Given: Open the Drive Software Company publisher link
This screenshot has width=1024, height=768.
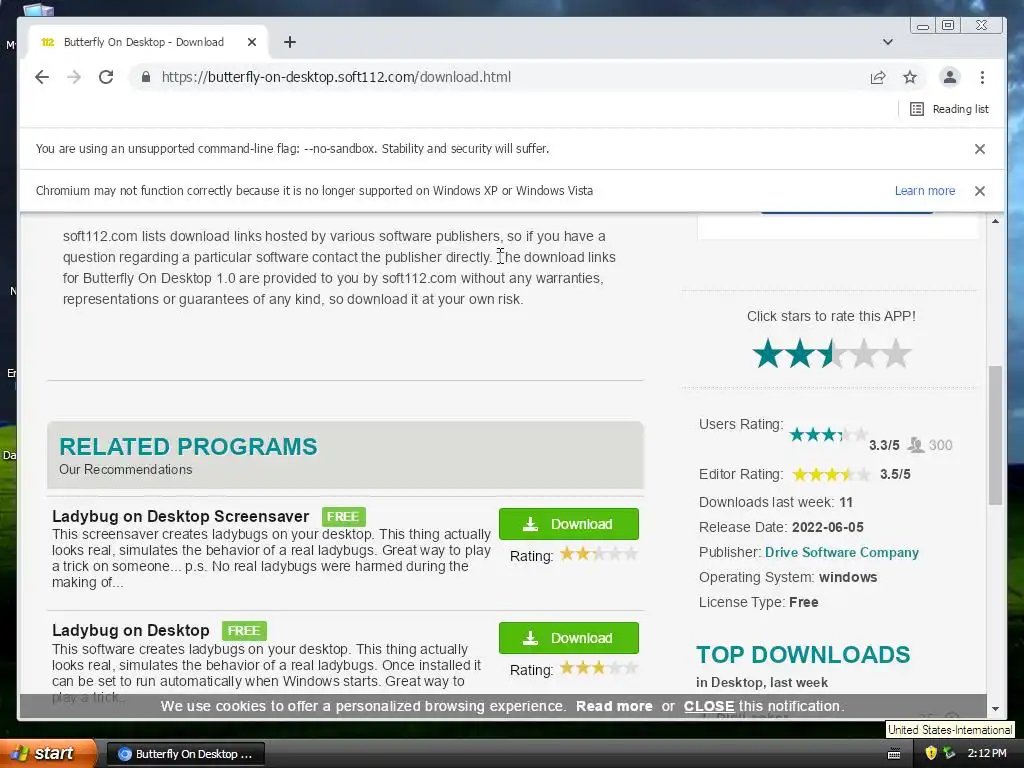Looking at the screenshot, I should [x=842, y=552].
